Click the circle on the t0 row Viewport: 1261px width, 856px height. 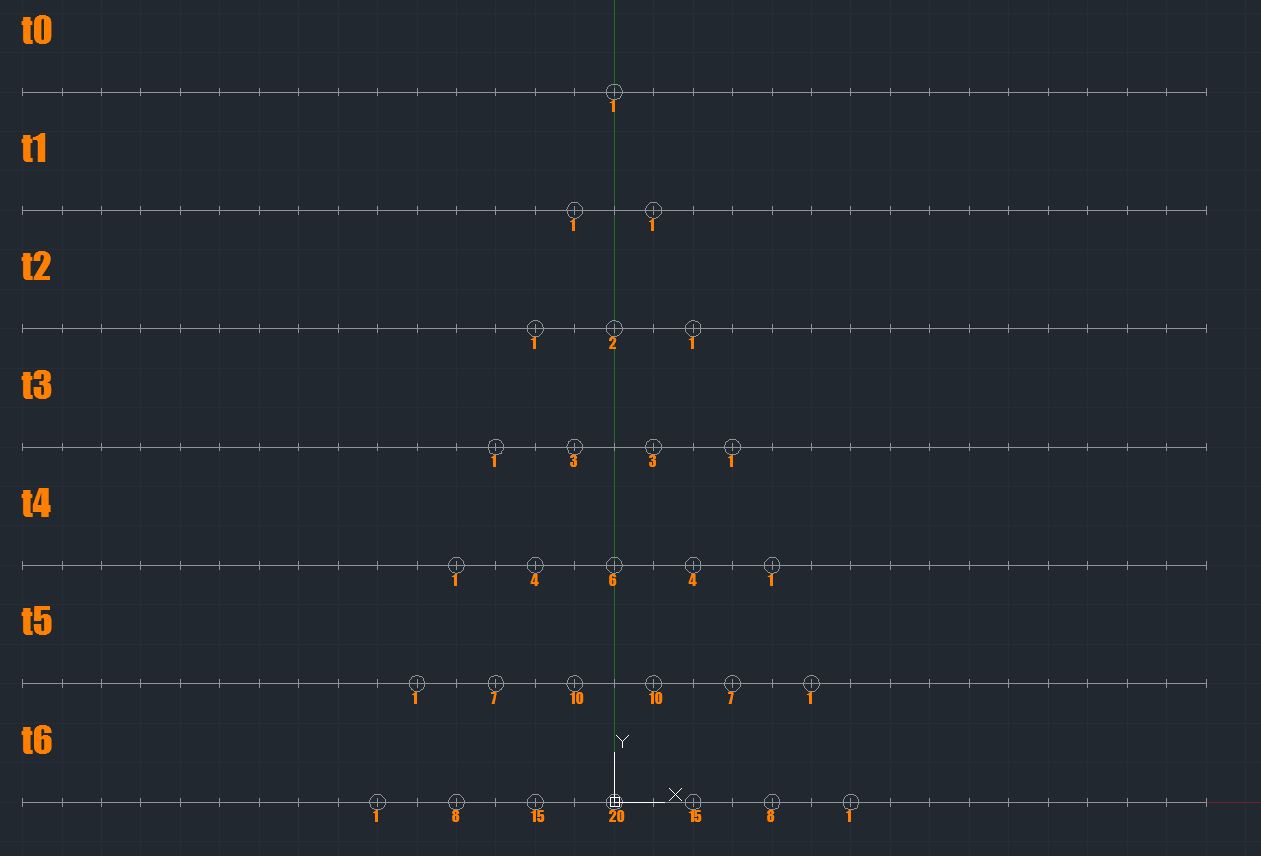[614, 92]
